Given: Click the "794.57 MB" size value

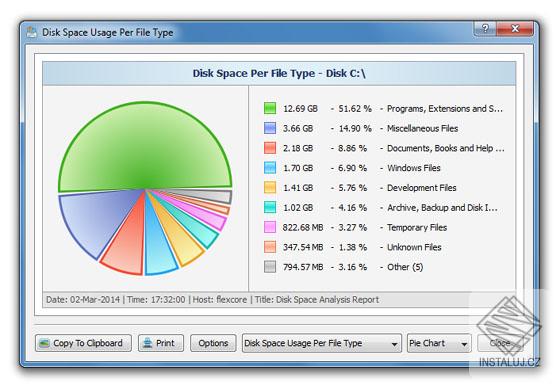Looking at the screenshot, I should 303,267.
